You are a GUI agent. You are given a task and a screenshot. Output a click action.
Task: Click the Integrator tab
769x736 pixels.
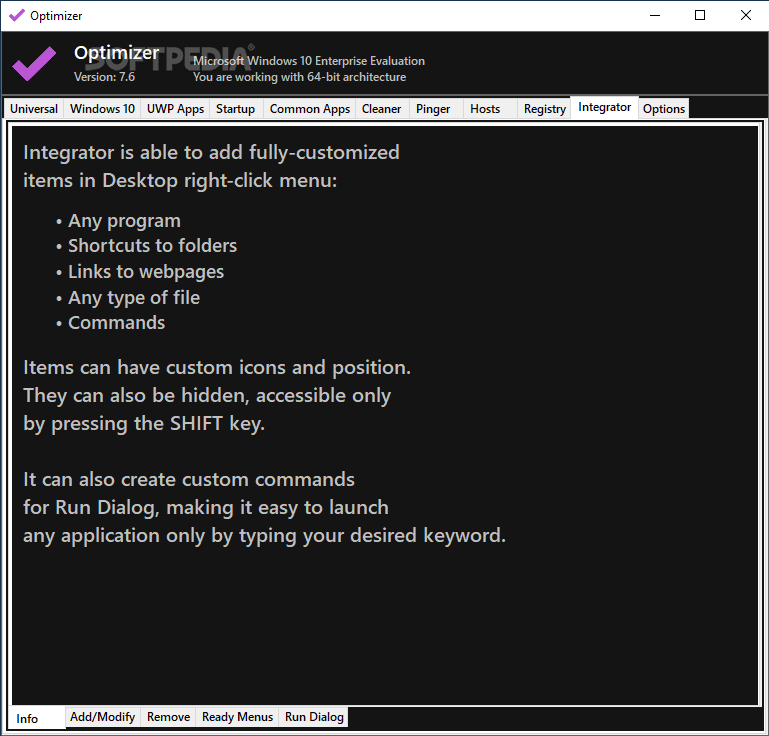604,107
